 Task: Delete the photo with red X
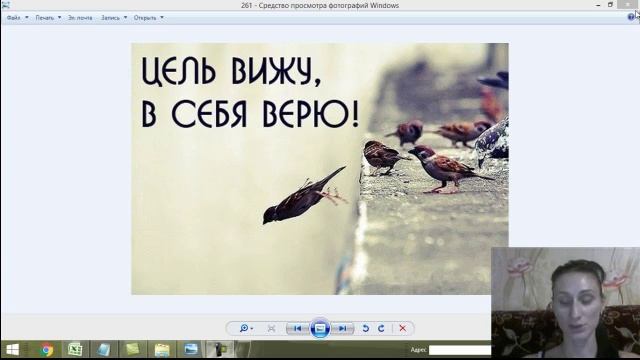click(x=402, y=328)
